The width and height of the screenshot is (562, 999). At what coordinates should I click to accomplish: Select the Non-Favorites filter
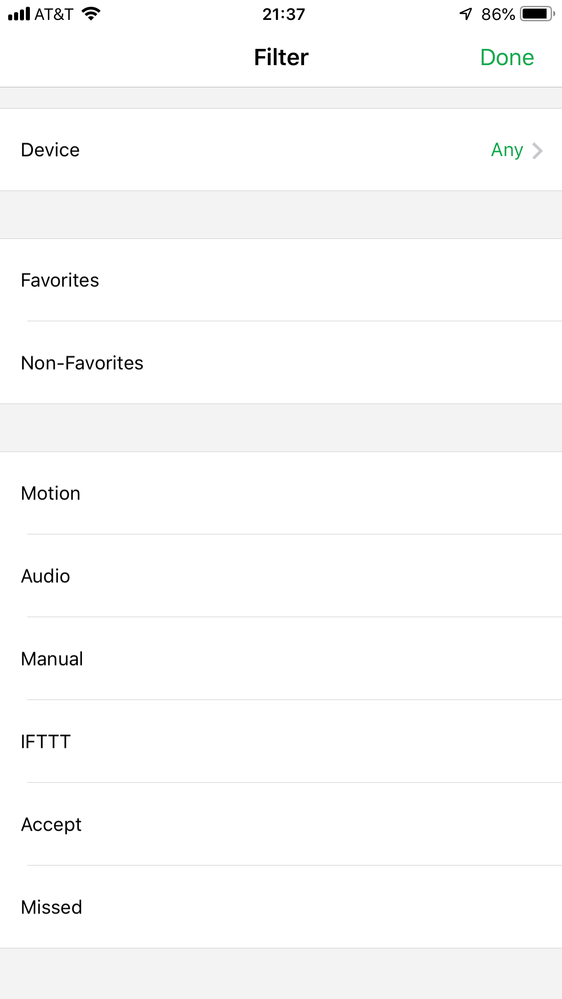coord(281,363)
